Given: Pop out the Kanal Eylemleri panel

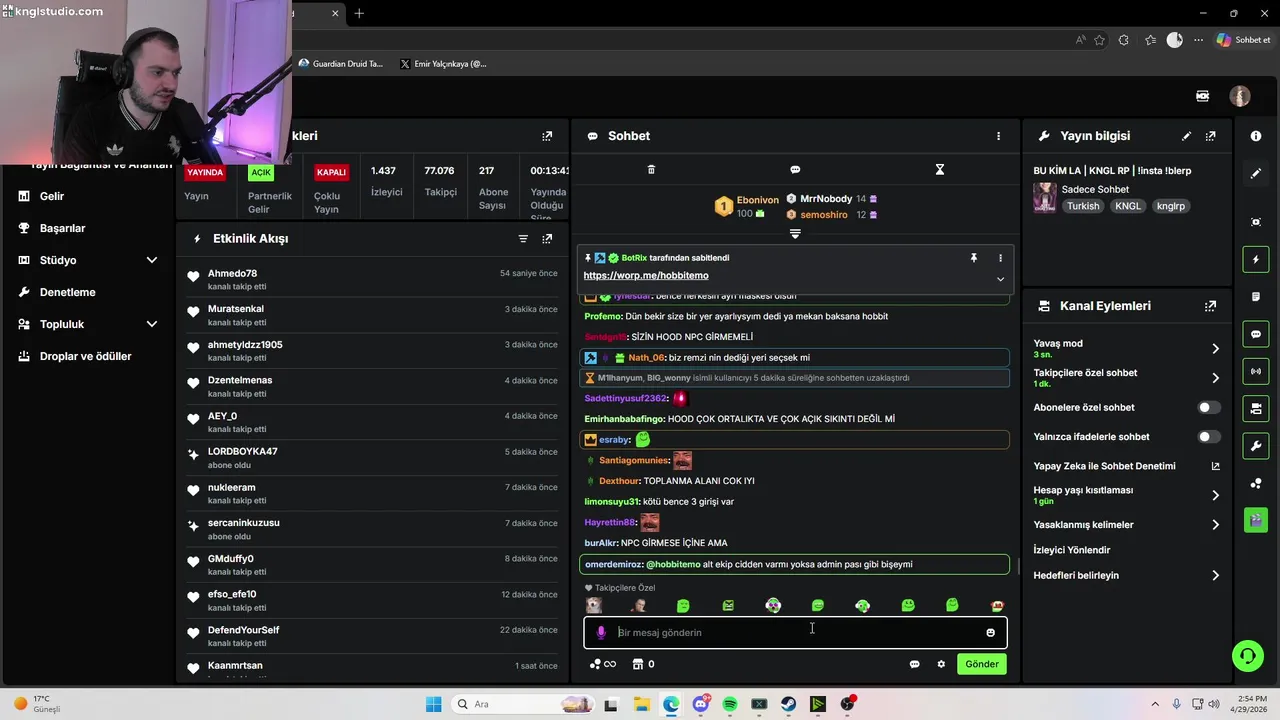Looking at the screenshot, I should click(1211, 306).
